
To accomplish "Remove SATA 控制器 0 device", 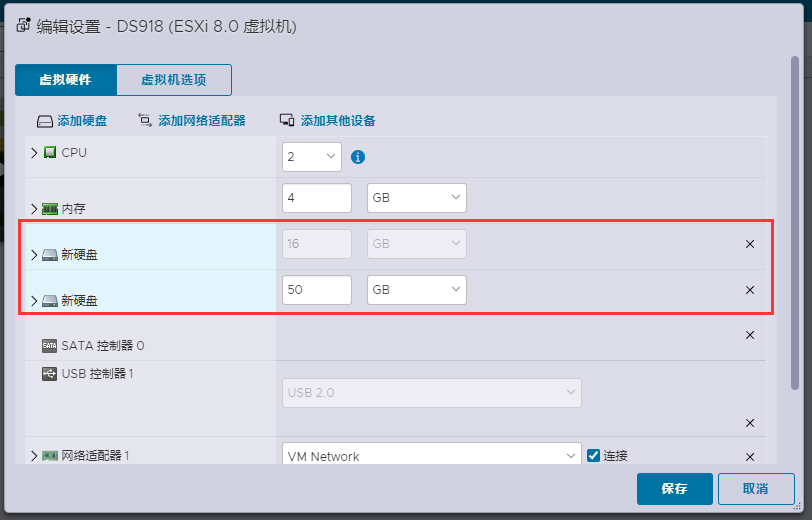I will [x=750, y=336].
